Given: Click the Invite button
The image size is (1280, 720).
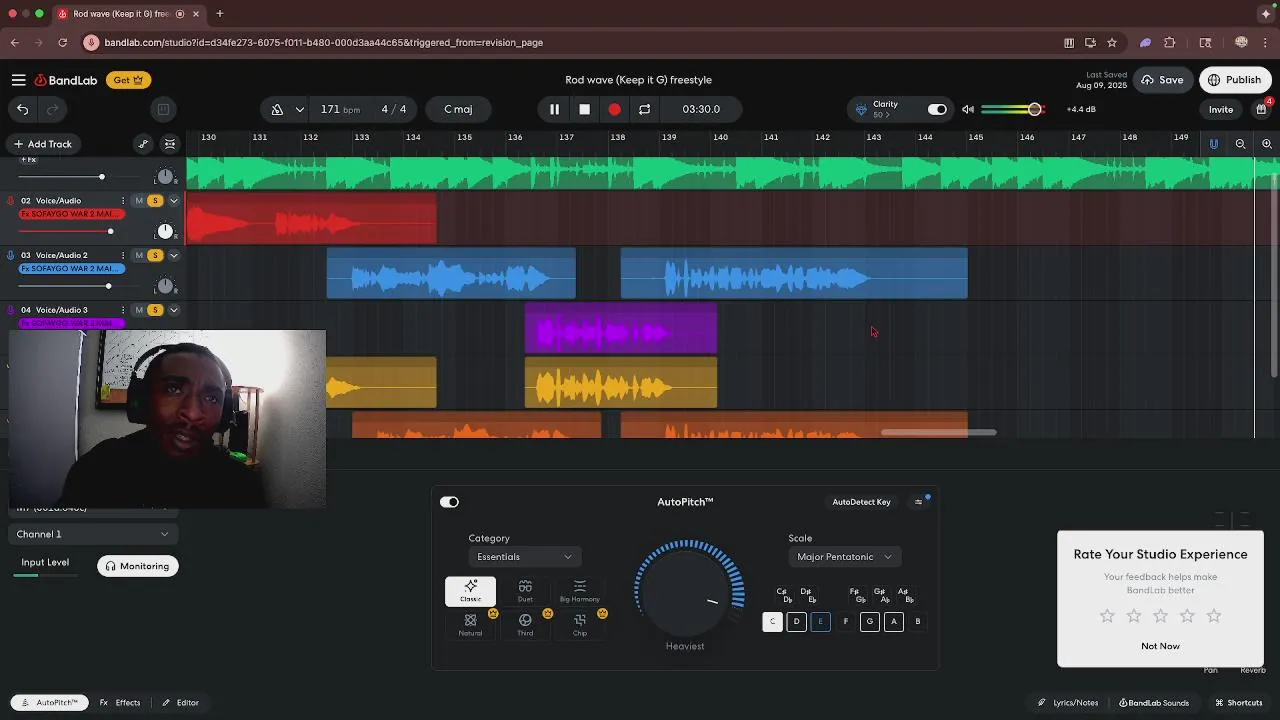Looking at the screenshot, I should (1221, 109).
